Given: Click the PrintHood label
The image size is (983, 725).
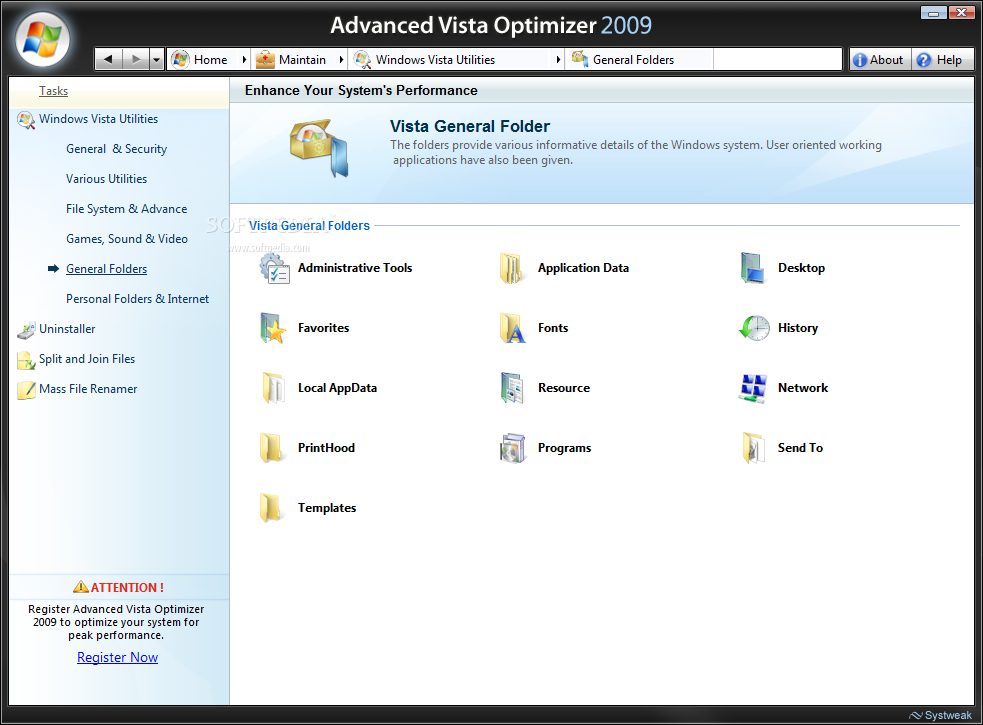Looking at the screenshot, I should (x=326, y=448).
